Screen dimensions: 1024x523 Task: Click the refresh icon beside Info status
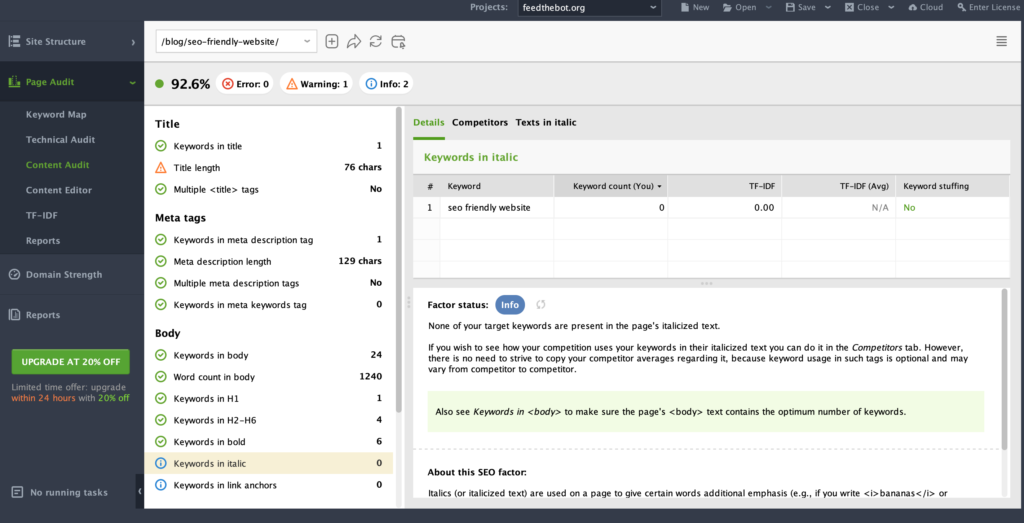tap(542, 304)
